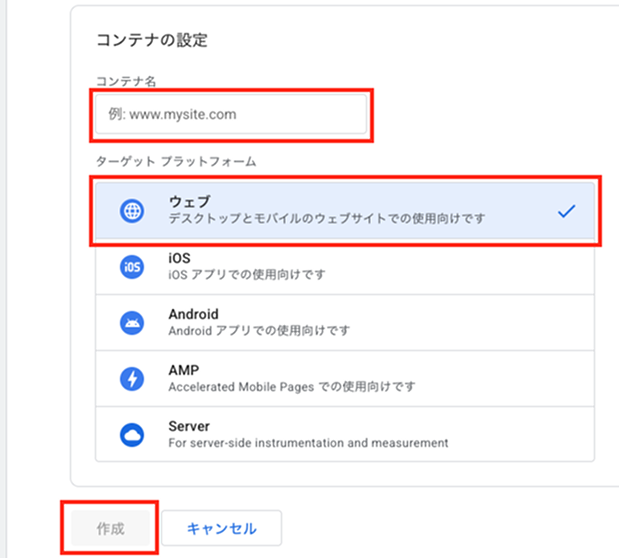This screenshot has height=558, width=619.
Task: Click the ターゲット プラットフォーム label
Action: click(176, 161)
